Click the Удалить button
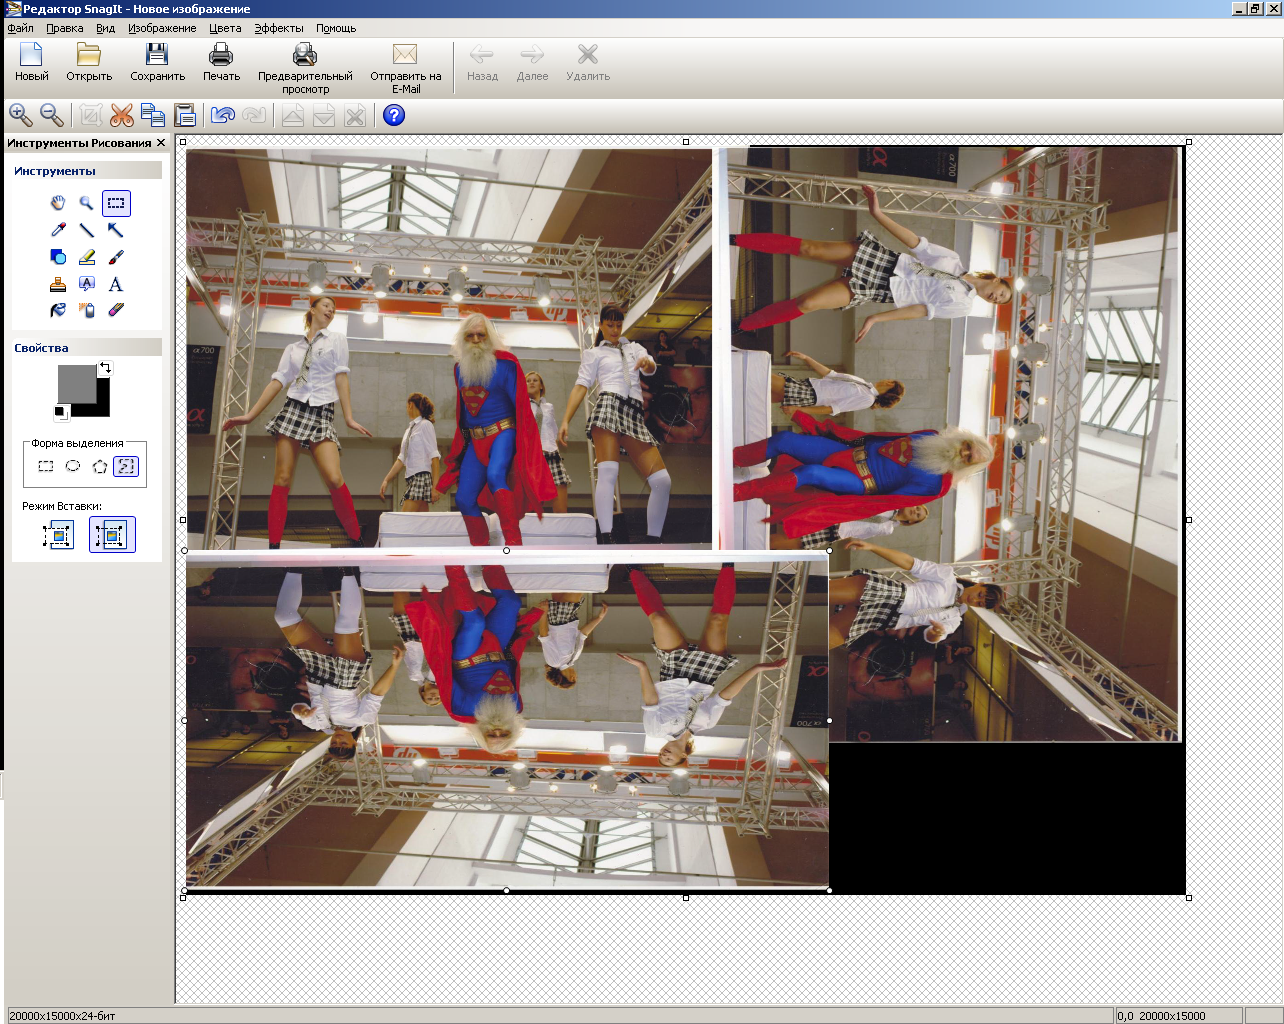The width and height of the screenshot is (1284, 1024). click(x=588, y=63)
